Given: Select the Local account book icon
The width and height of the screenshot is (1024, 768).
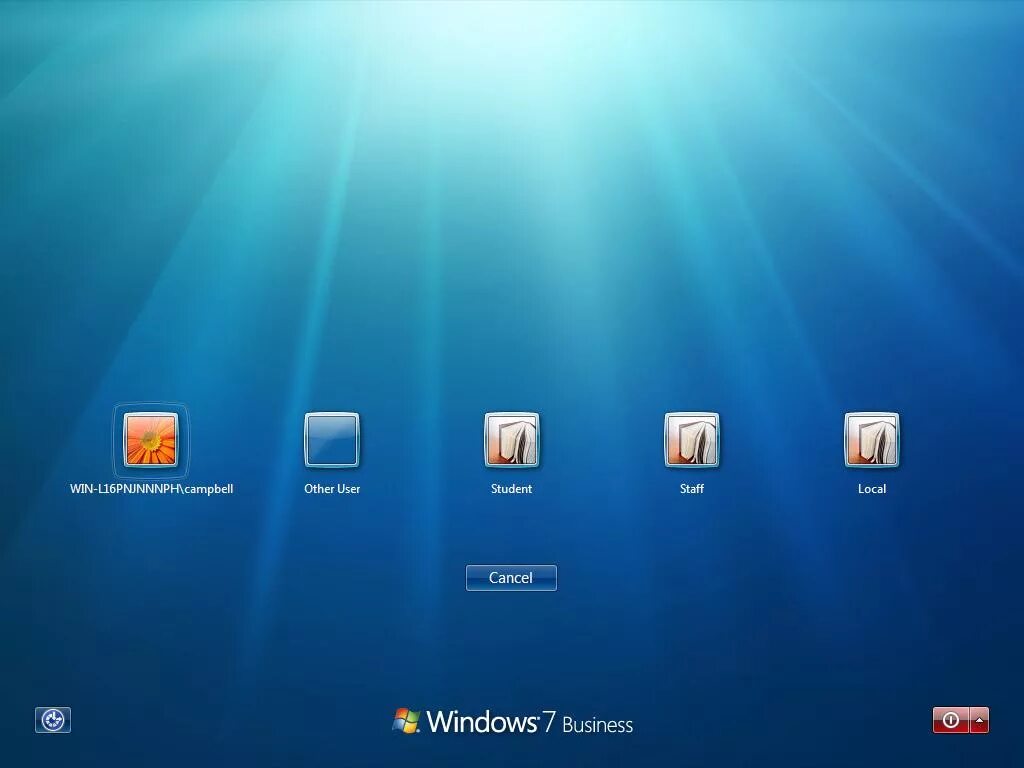Looking at the screenshot, I should (872, 440).
